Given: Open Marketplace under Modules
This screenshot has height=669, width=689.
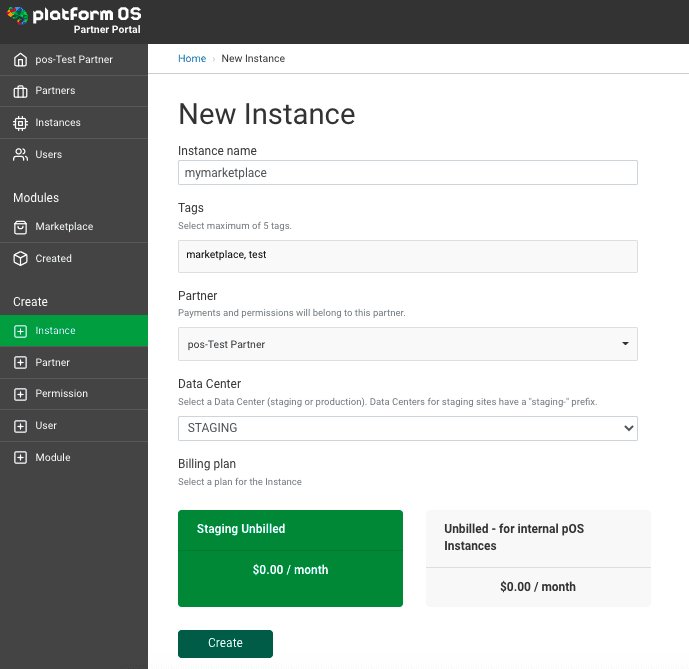Looking at the screenshot, I should tap(74, 227).
